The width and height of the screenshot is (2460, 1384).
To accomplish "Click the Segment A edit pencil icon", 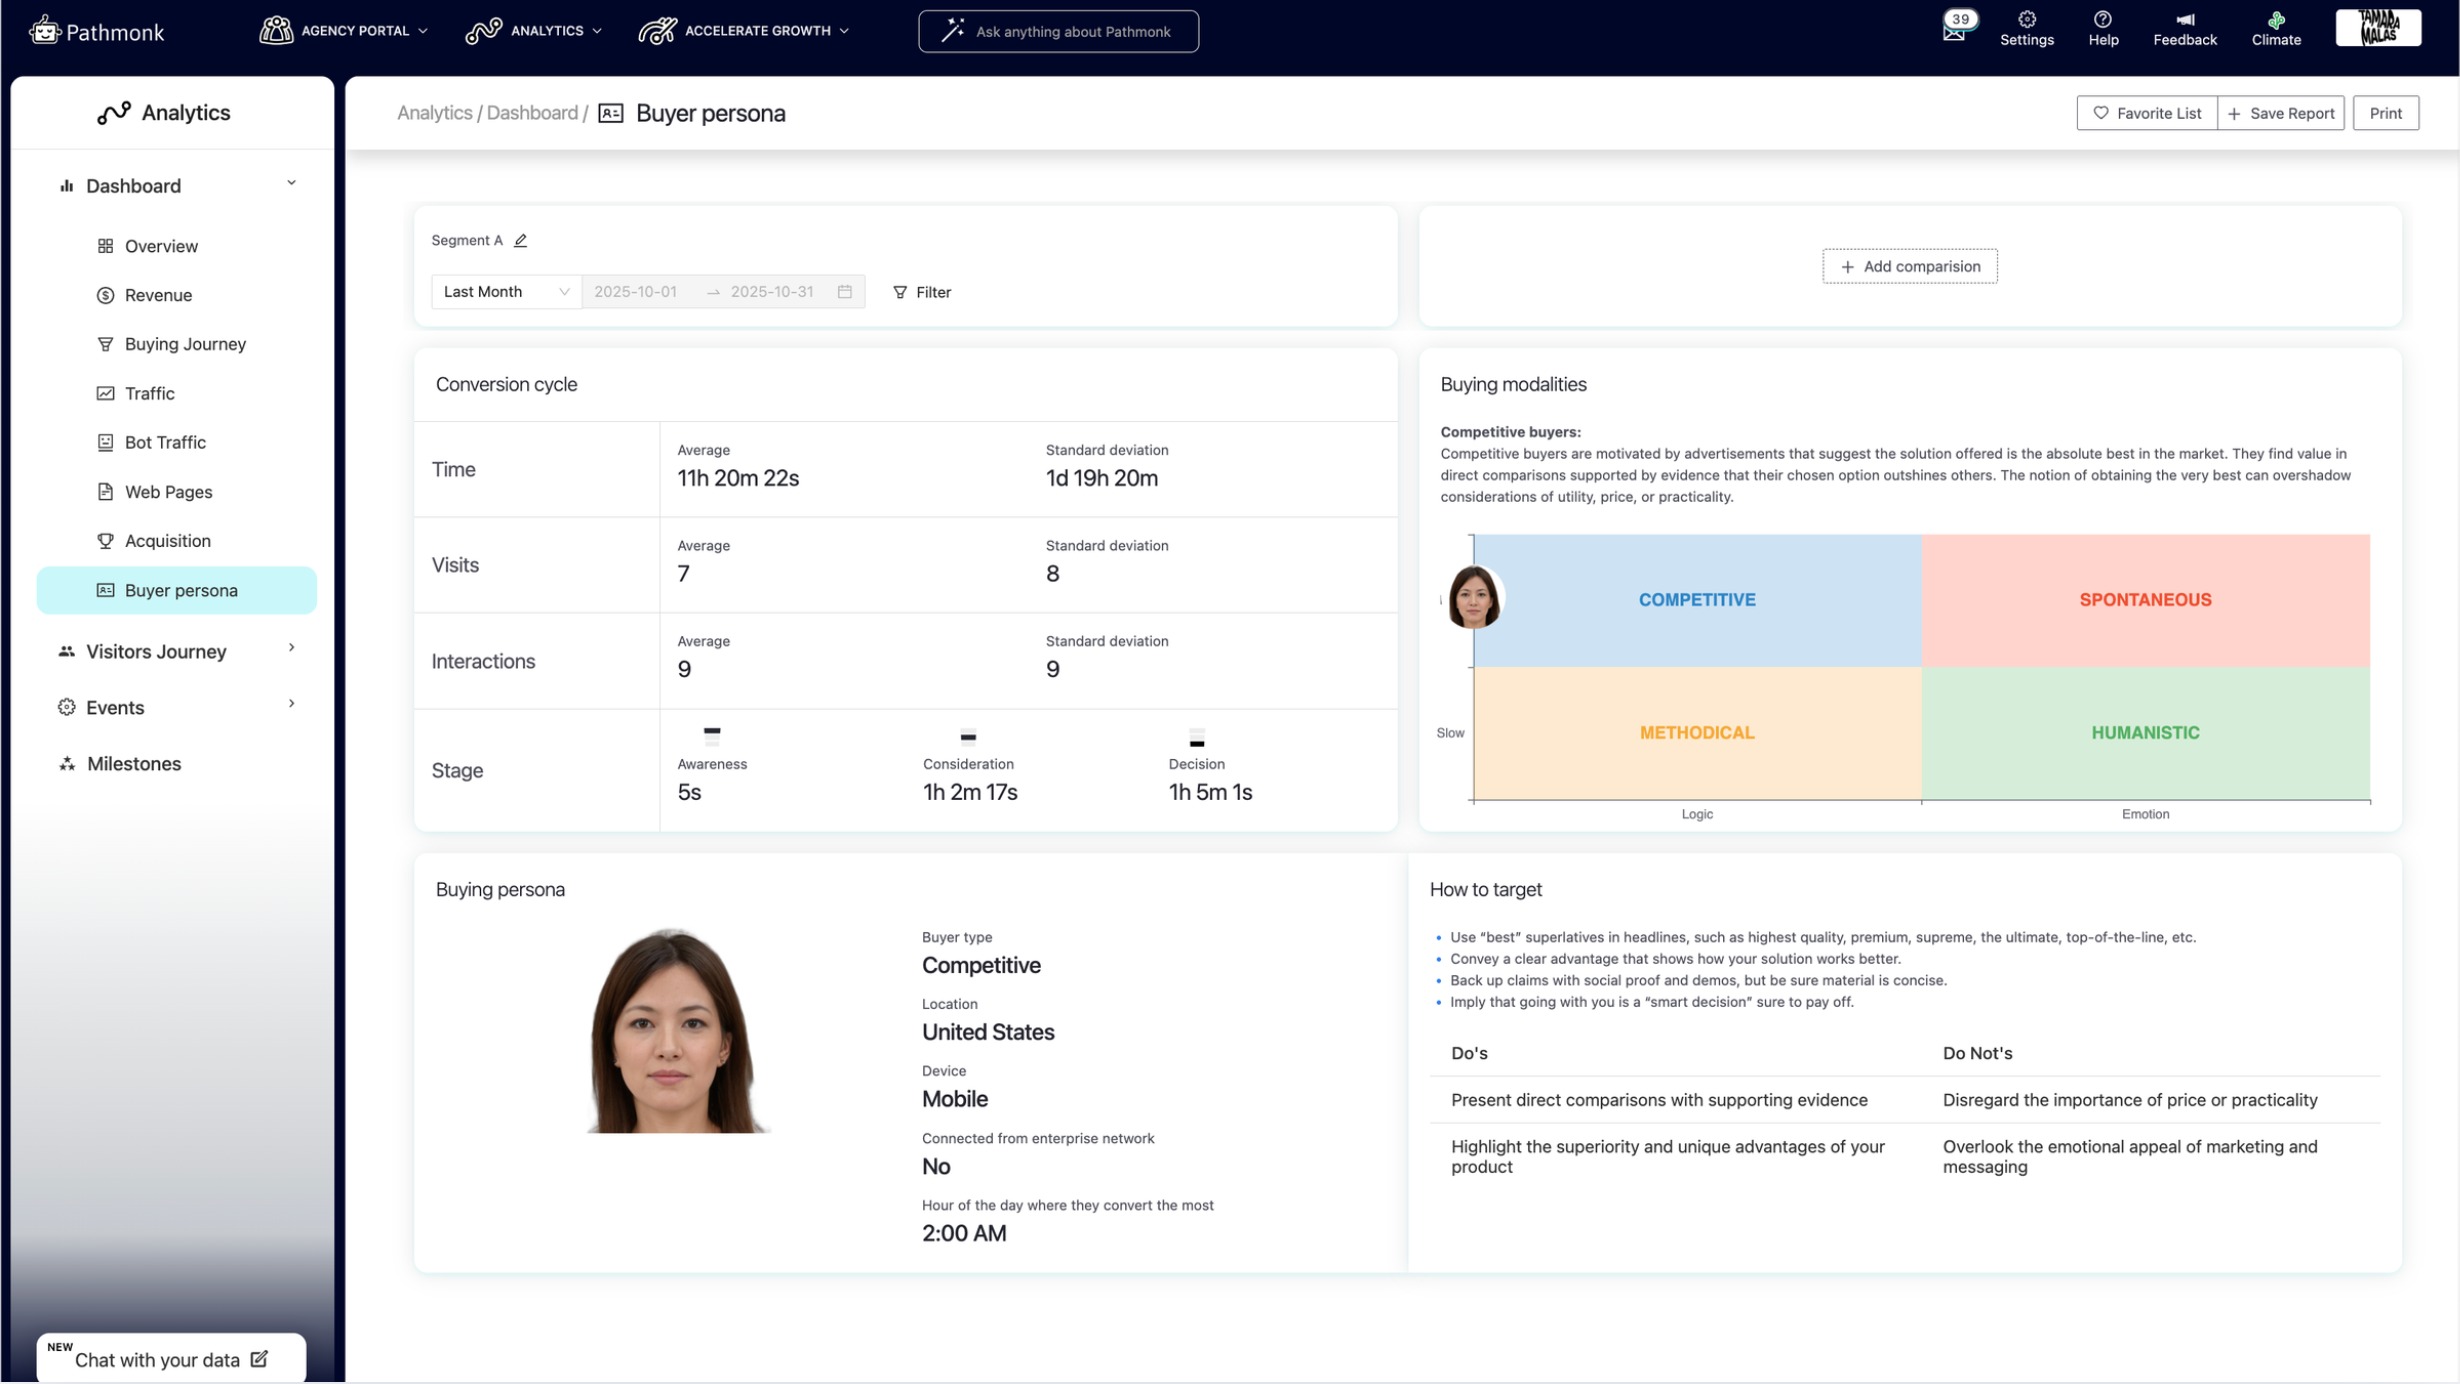I will [x=520, y=240].
